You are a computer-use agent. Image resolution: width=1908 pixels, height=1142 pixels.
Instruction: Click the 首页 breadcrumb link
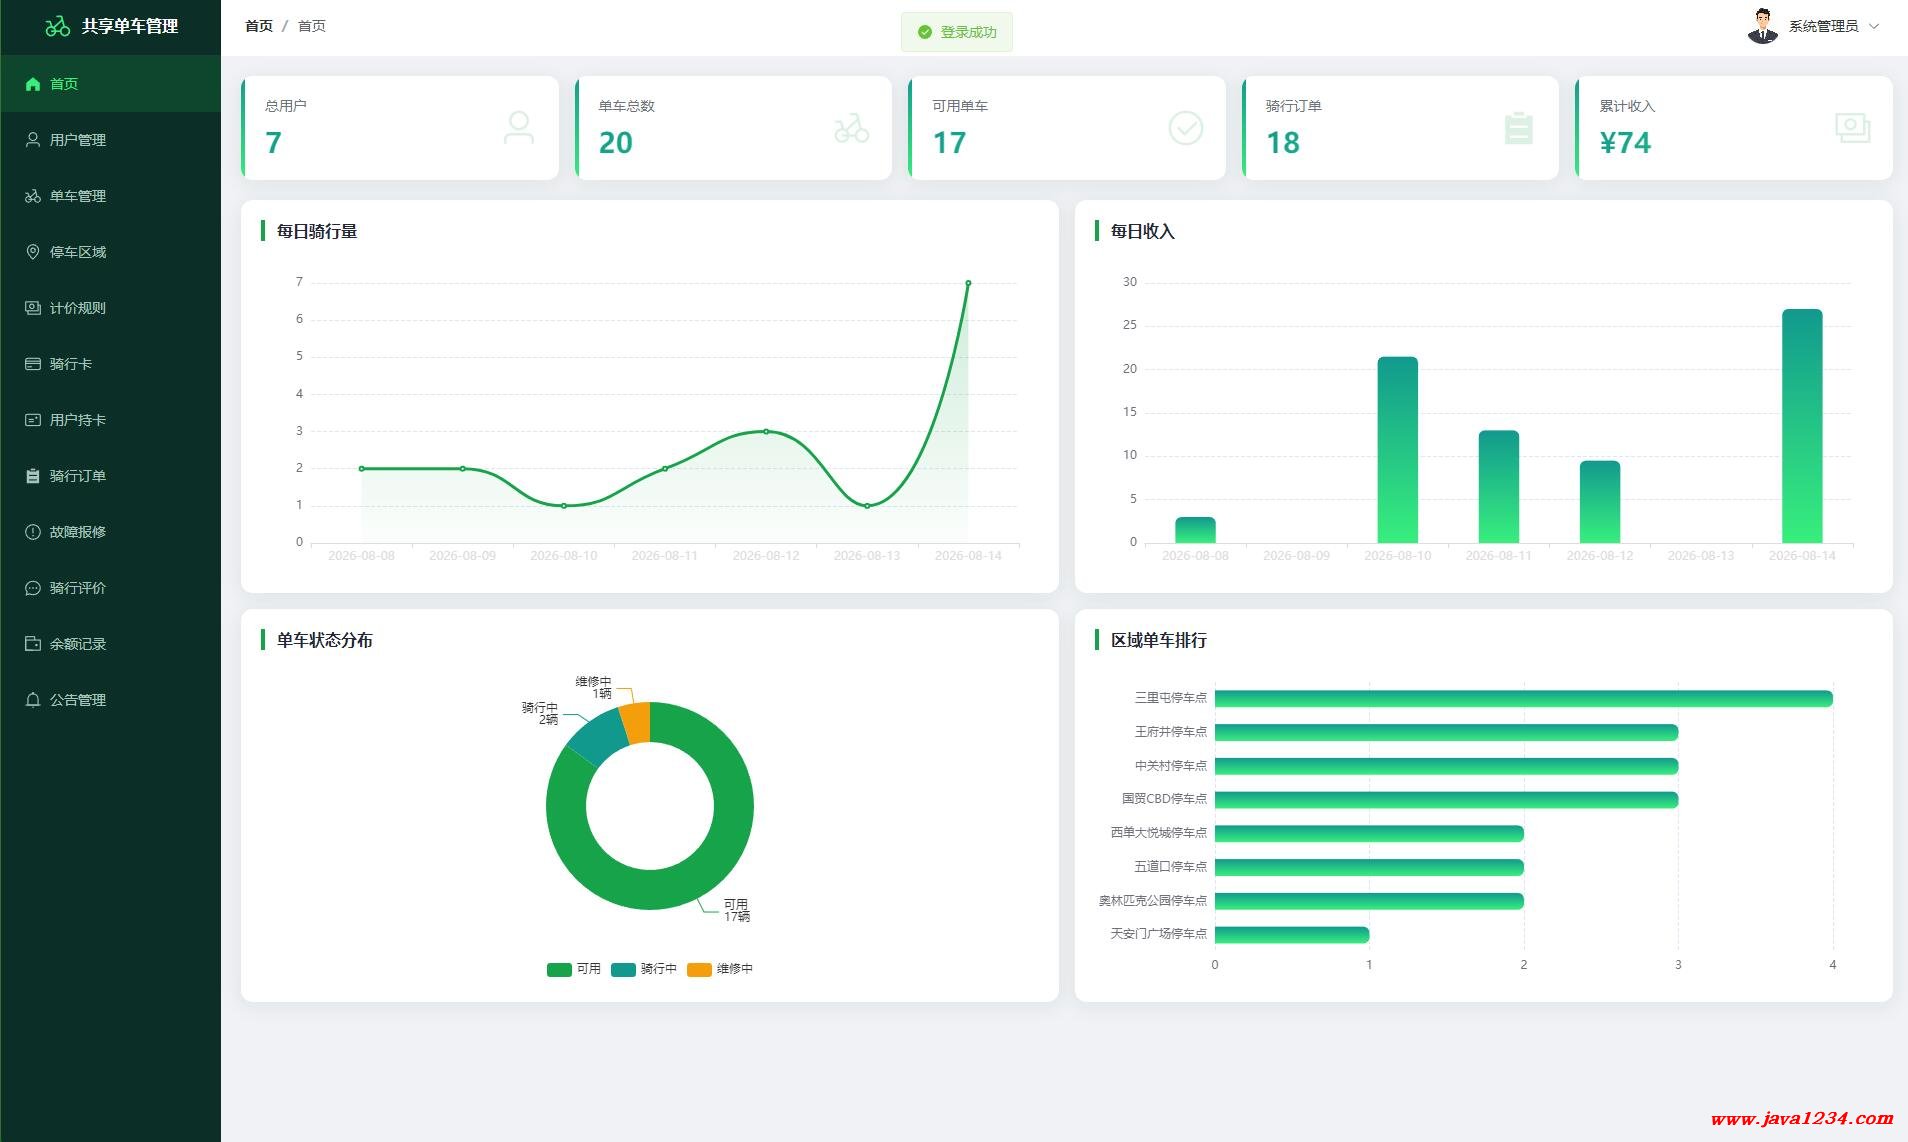pyautogui.click(x=259, y=26)
